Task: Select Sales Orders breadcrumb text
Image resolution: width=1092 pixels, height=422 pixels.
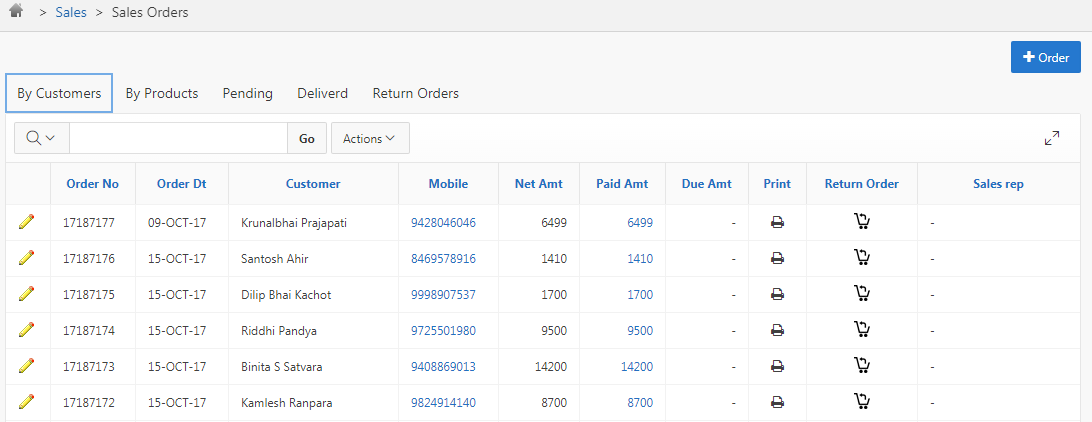Action: [x=150, y=12]
